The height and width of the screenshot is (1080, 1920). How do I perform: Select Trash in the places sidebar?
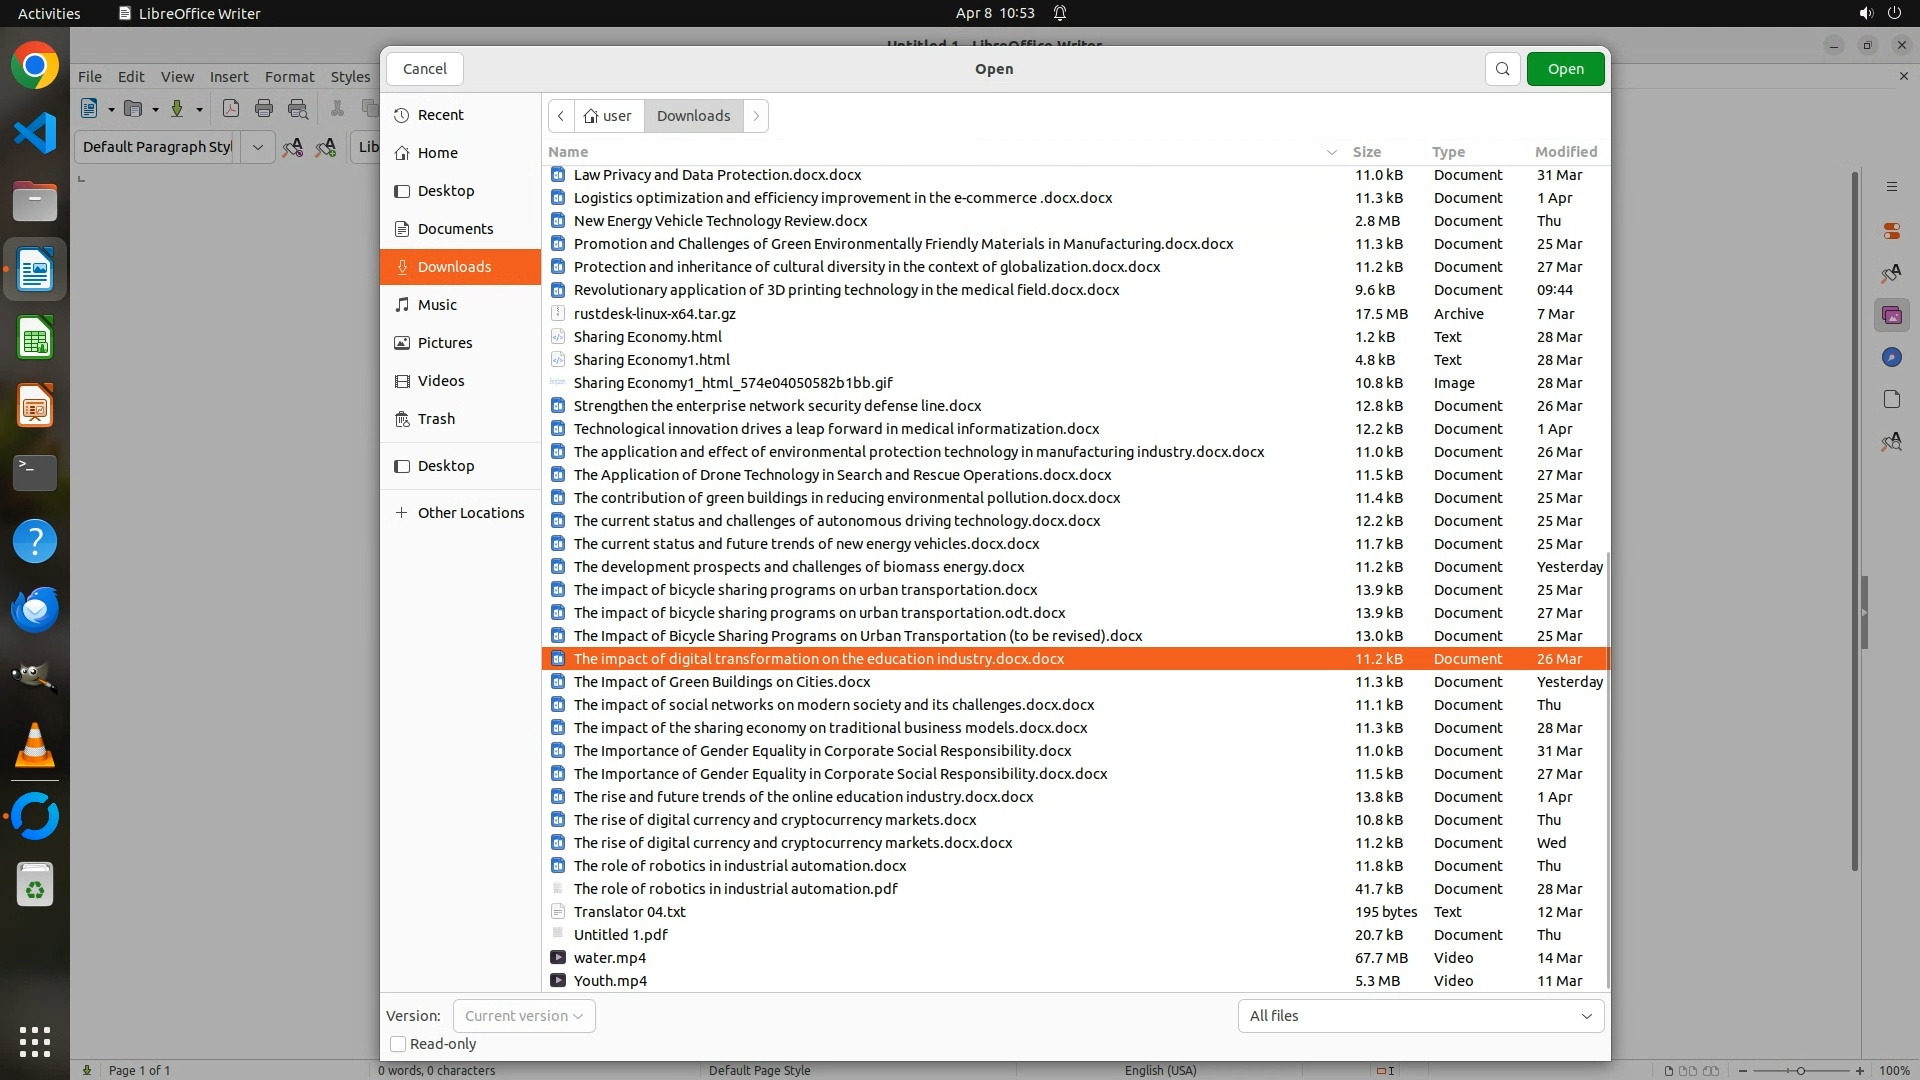(x=436, y=419)
